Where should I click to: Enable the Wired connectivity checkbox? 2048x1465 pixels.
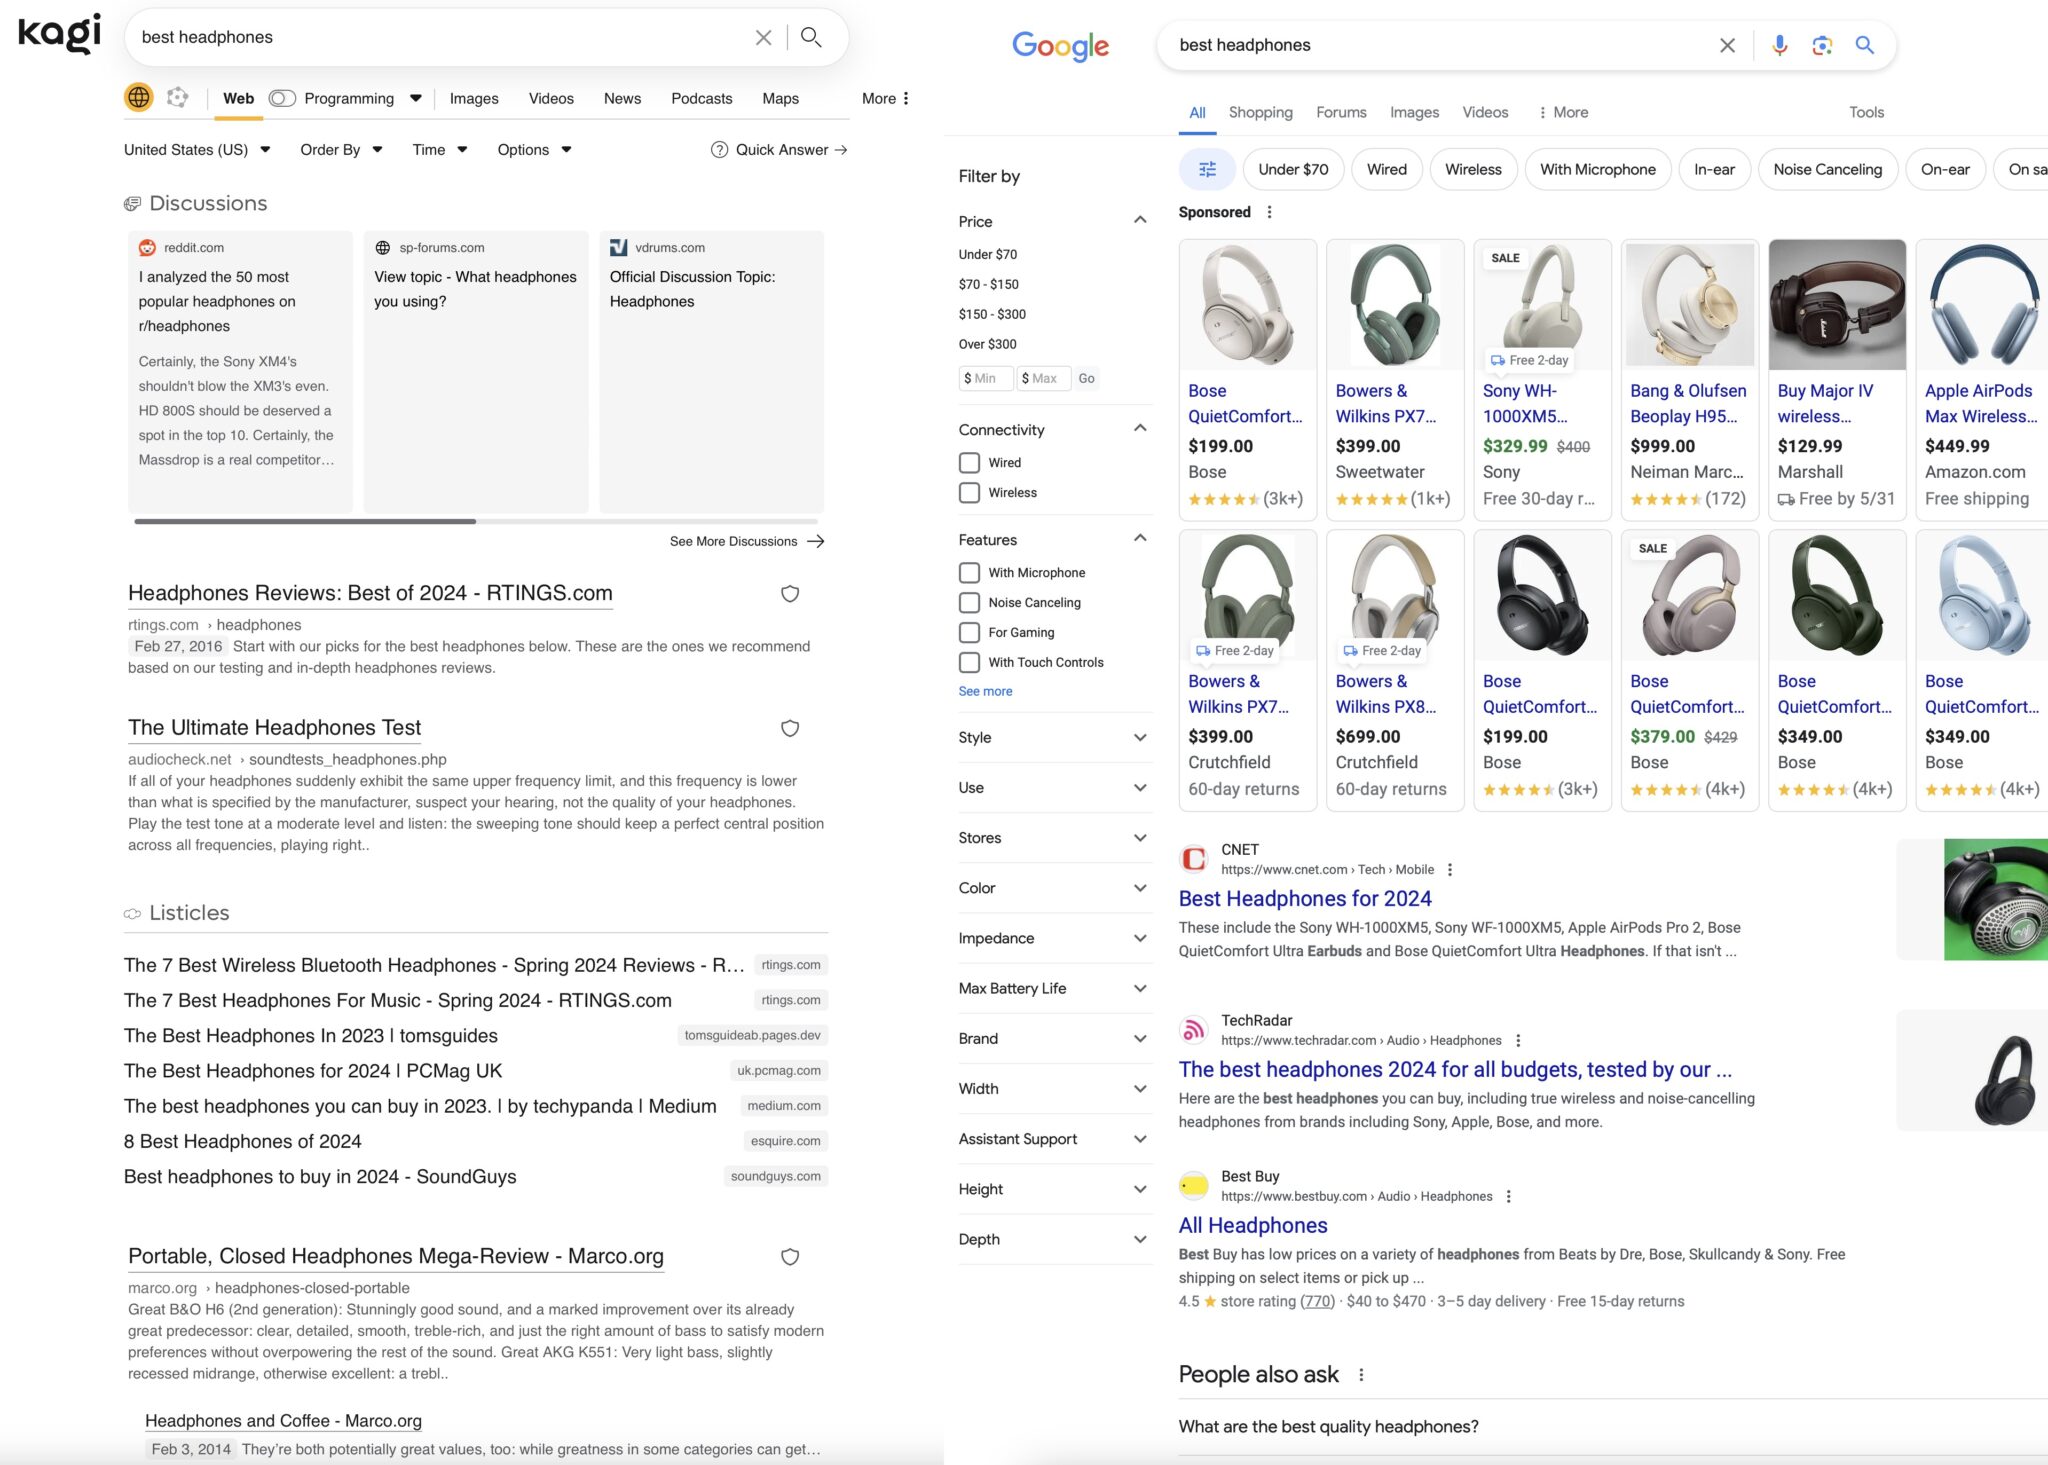tap(969, 462)
